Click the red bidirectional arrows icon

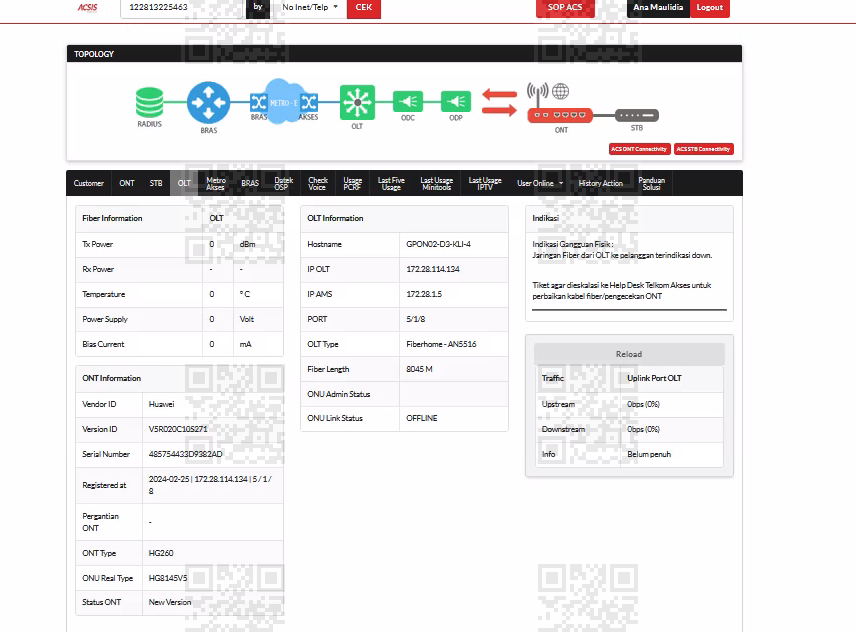coord(500,103)
